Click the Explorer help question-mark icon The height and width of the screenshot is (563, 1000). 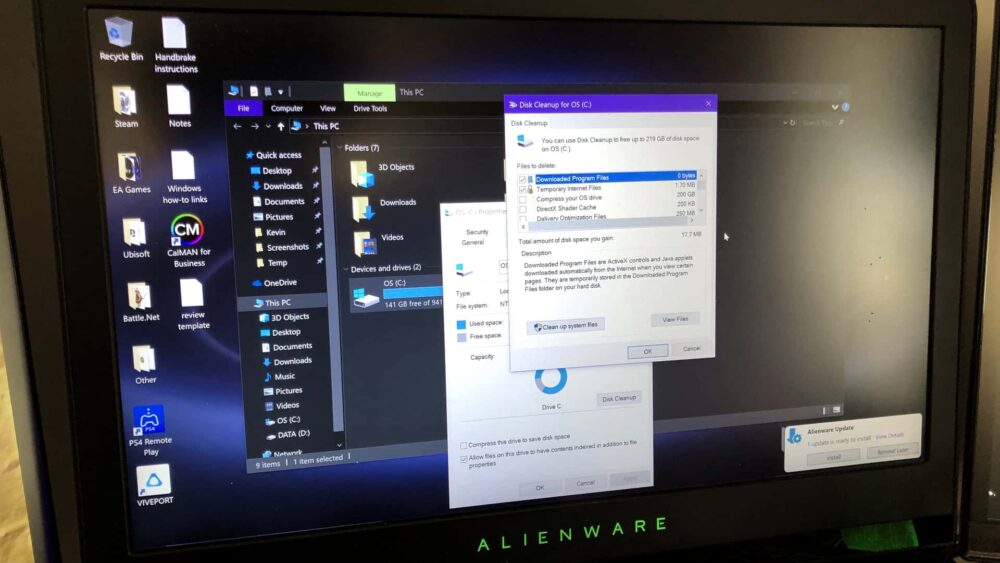pyautogui.click(x=846, y=106)
